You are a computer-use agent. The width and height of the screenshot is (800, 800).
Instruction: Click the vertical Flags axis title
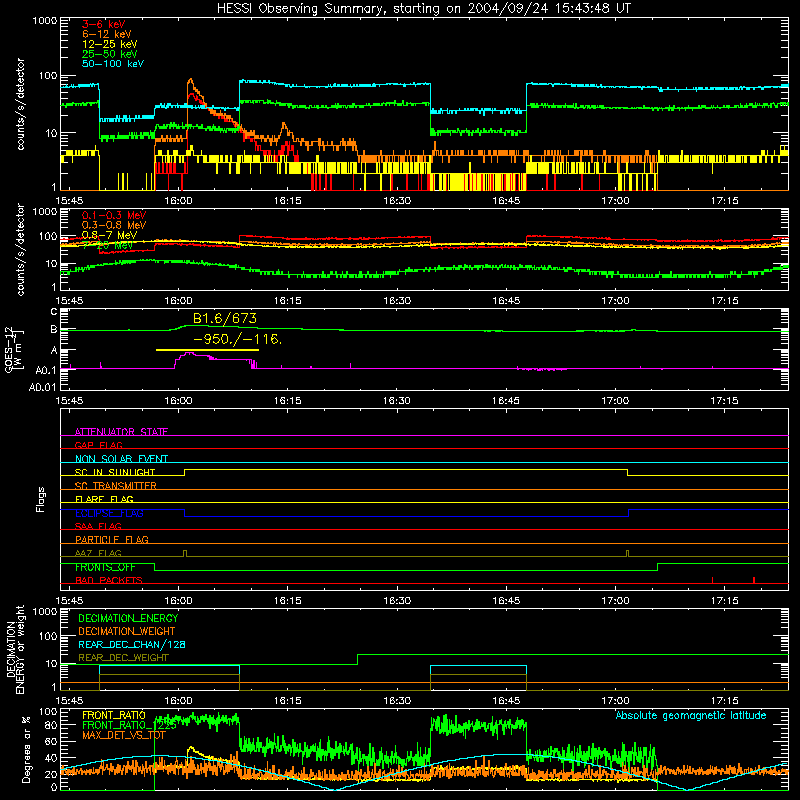tap(40, 499)
